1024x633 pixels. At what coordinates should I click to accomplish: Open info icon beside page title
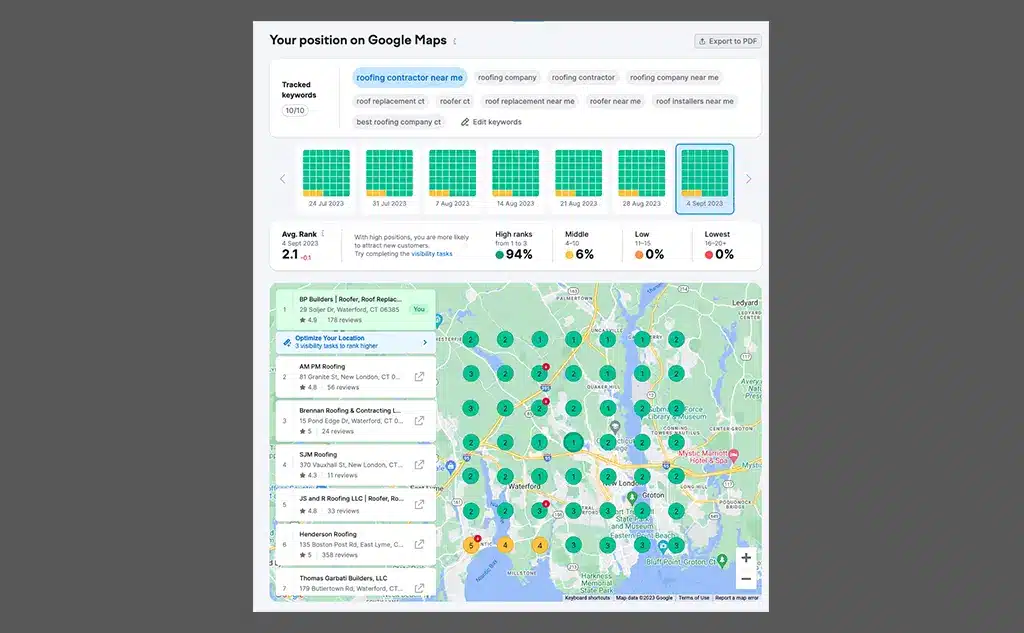(x=455, y=41)
